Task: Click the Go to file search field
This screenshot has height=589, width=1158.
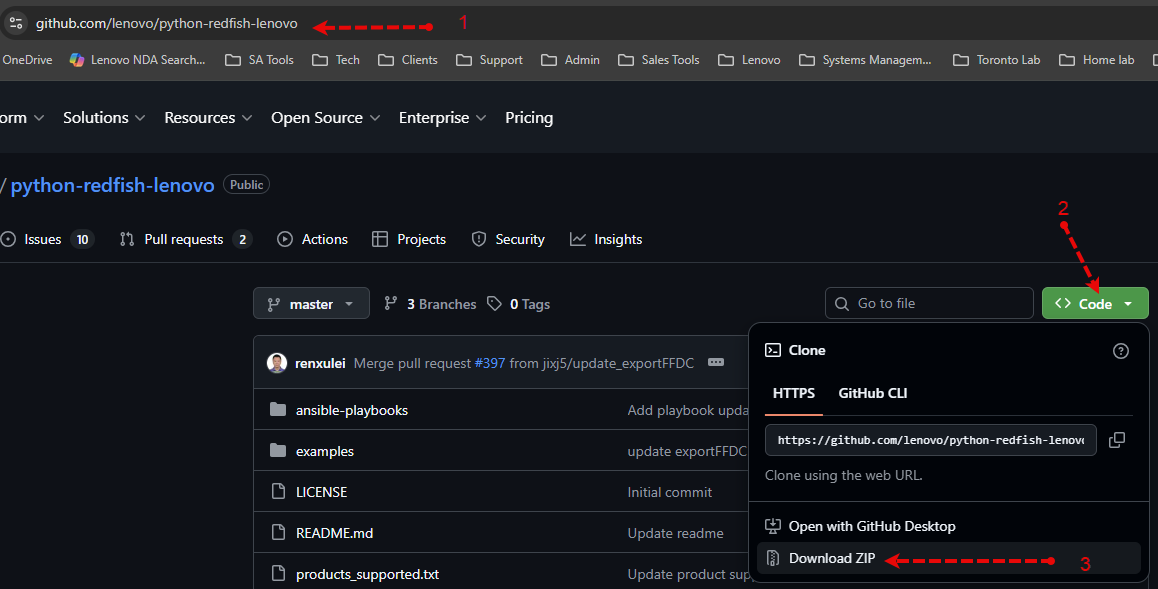Action: [928, 303]
